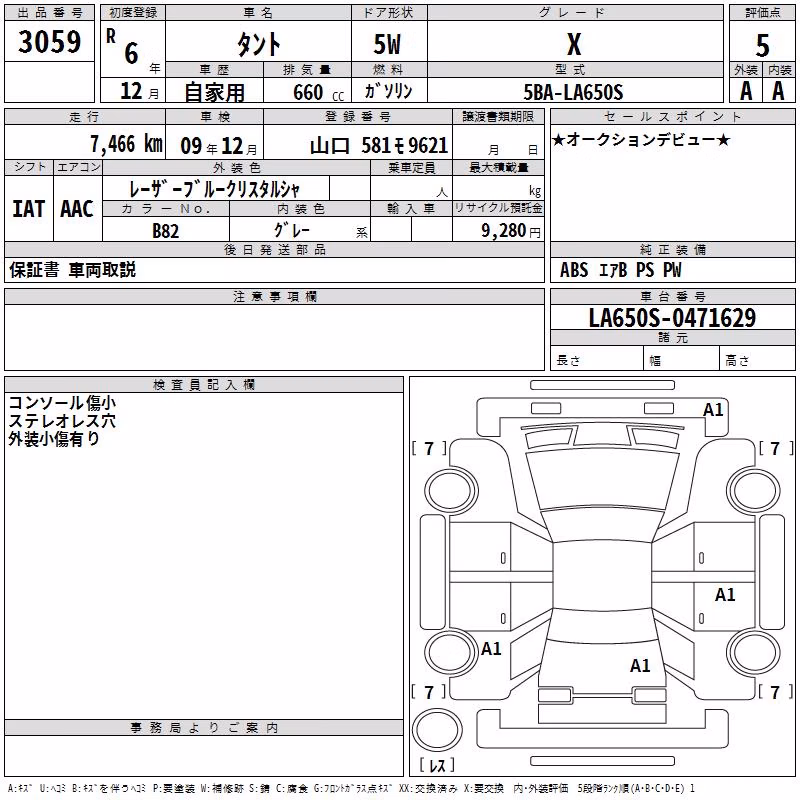
Task: Select the fuel type ガソリン
Action: pyautogui.click(x=388, y=91)
